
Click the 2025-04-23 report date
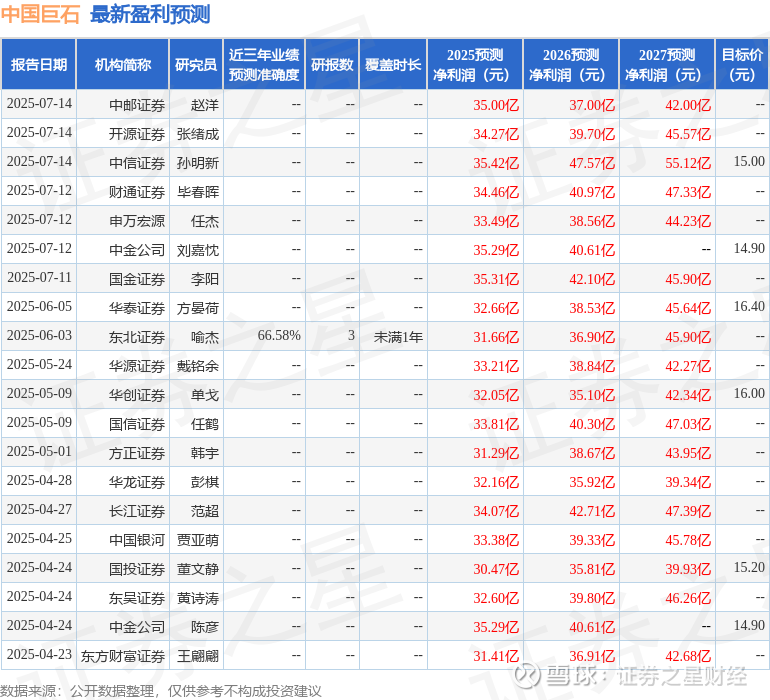[x=39, y=654]
